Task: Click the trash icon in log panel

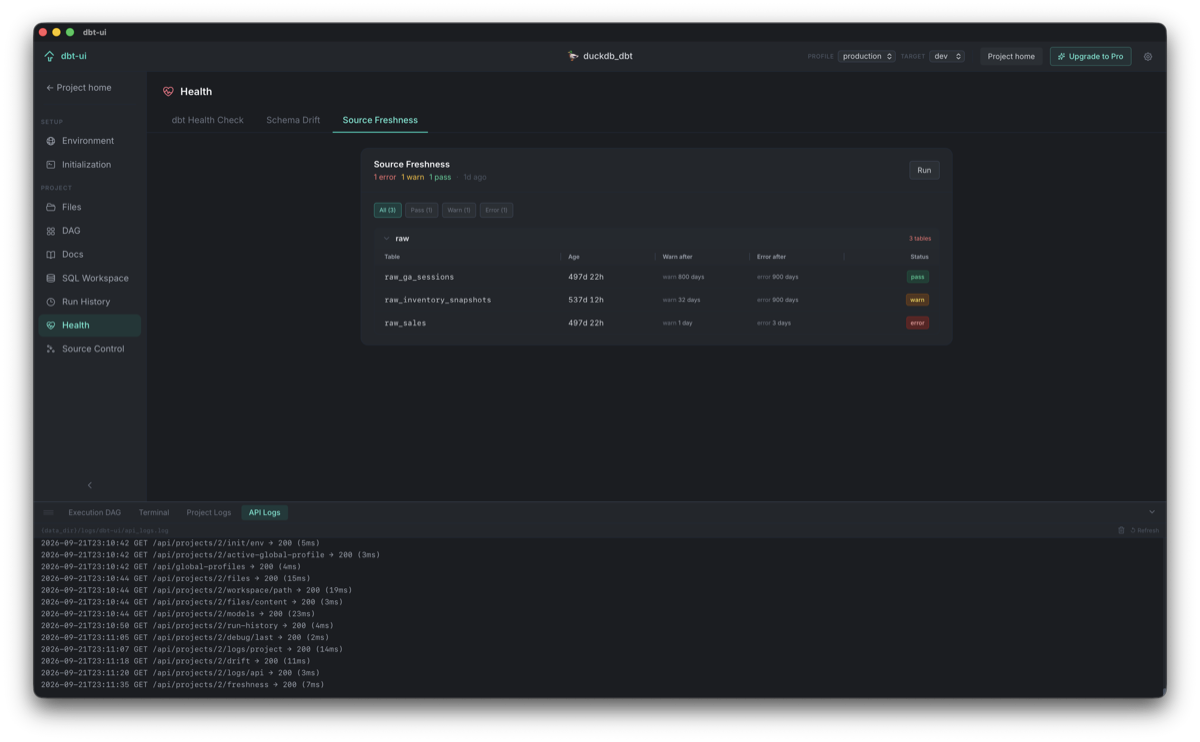Action: (x=1121, y=531)
